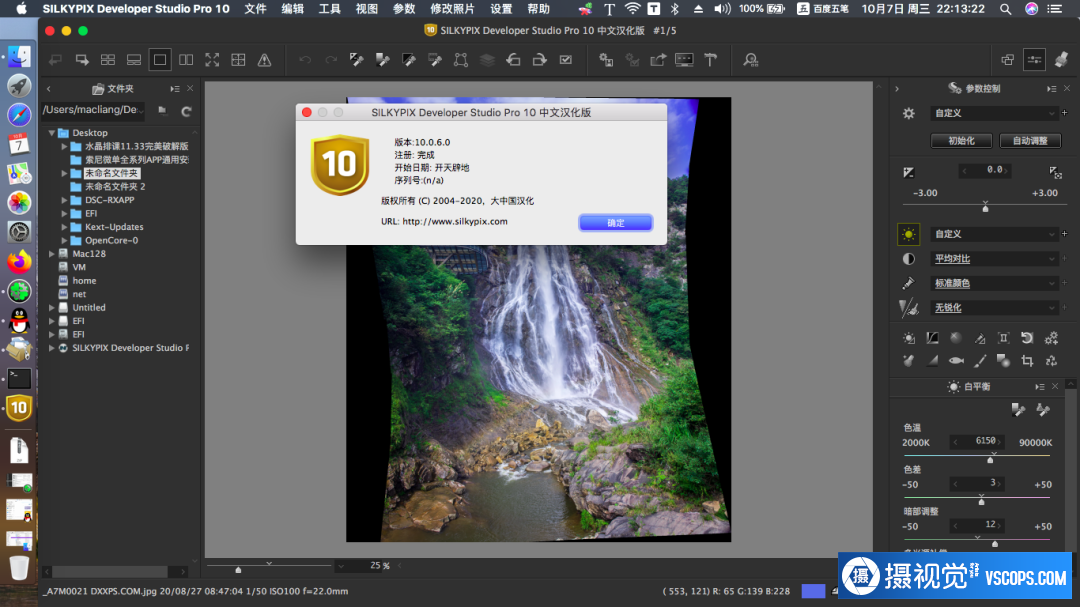1080x607 pixels.
Task: Open the 视图 menu
Action: (x=367, y=9)
